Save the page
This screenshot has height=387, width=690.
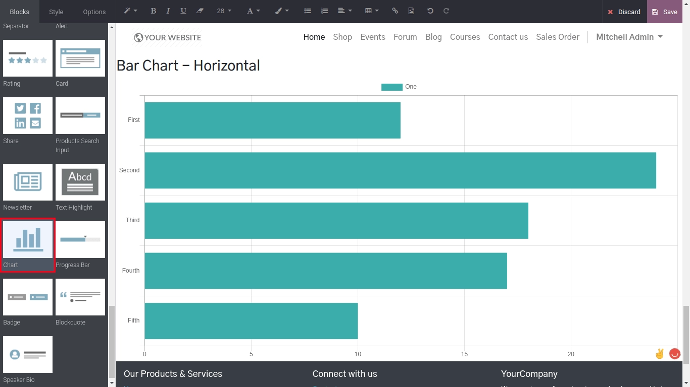click(664, 11)
